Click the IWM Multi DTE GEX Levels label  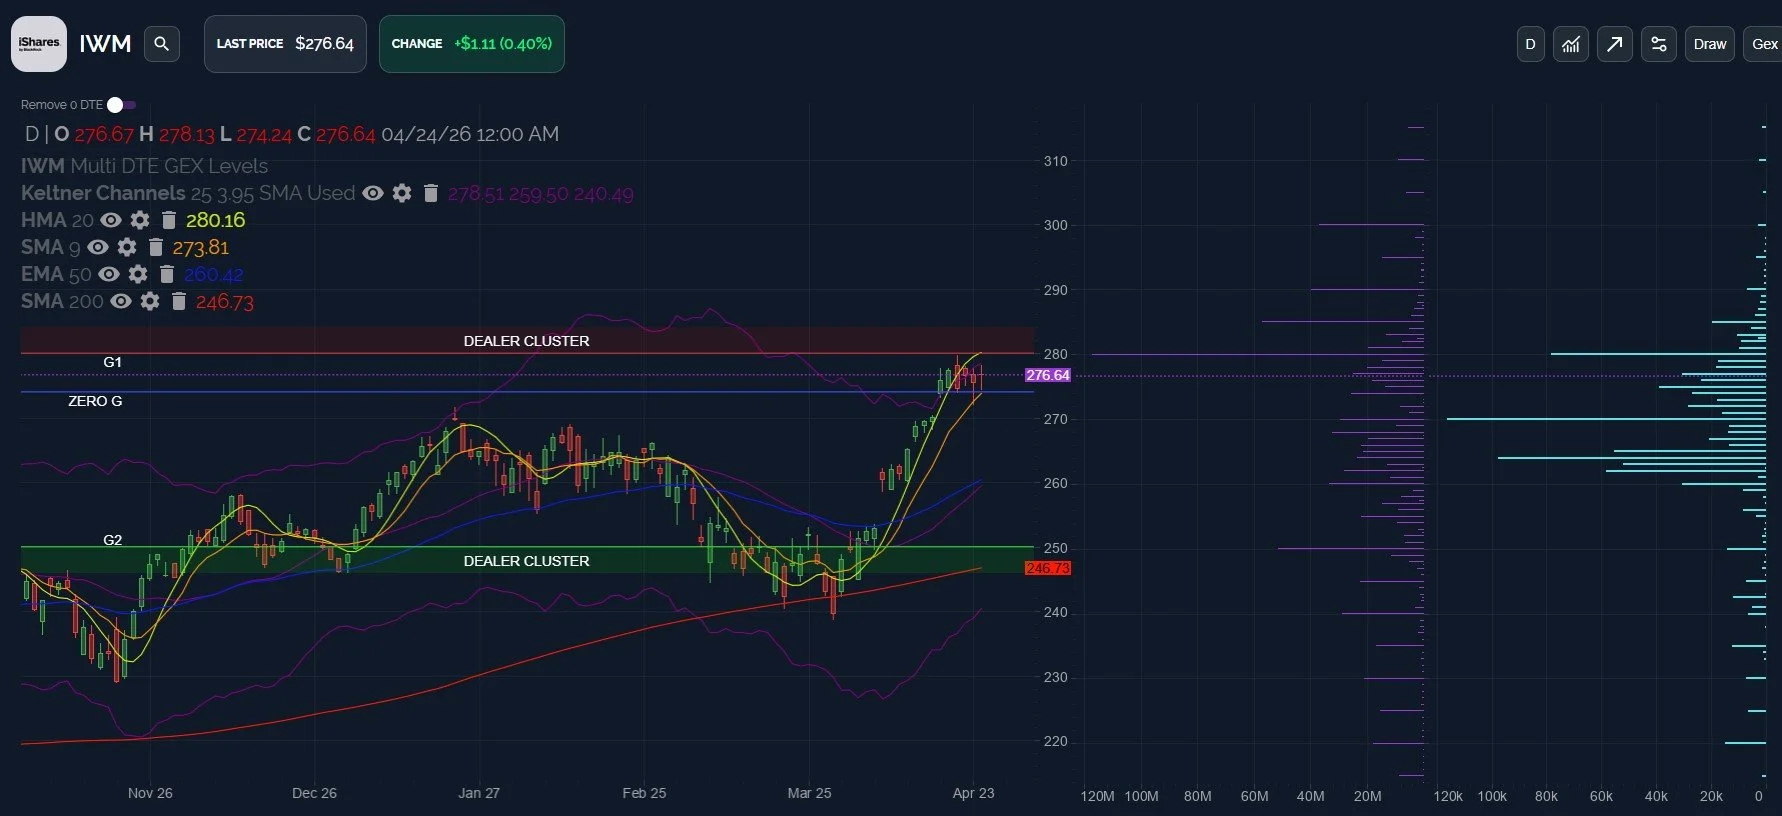pyautogui.click(x=145, y=166)
